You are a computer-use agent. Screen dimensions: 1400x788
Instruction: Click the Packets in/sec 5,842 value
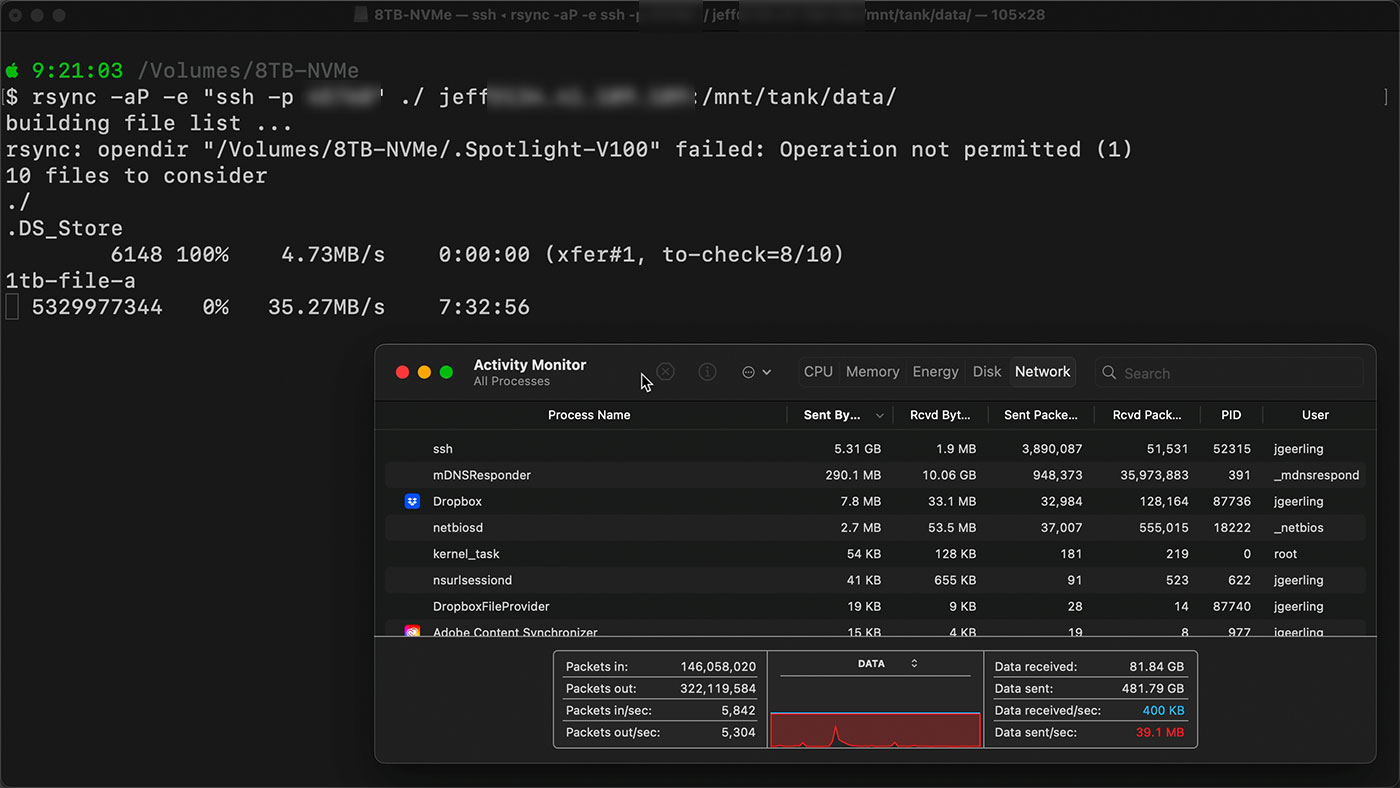click(738, 710)
